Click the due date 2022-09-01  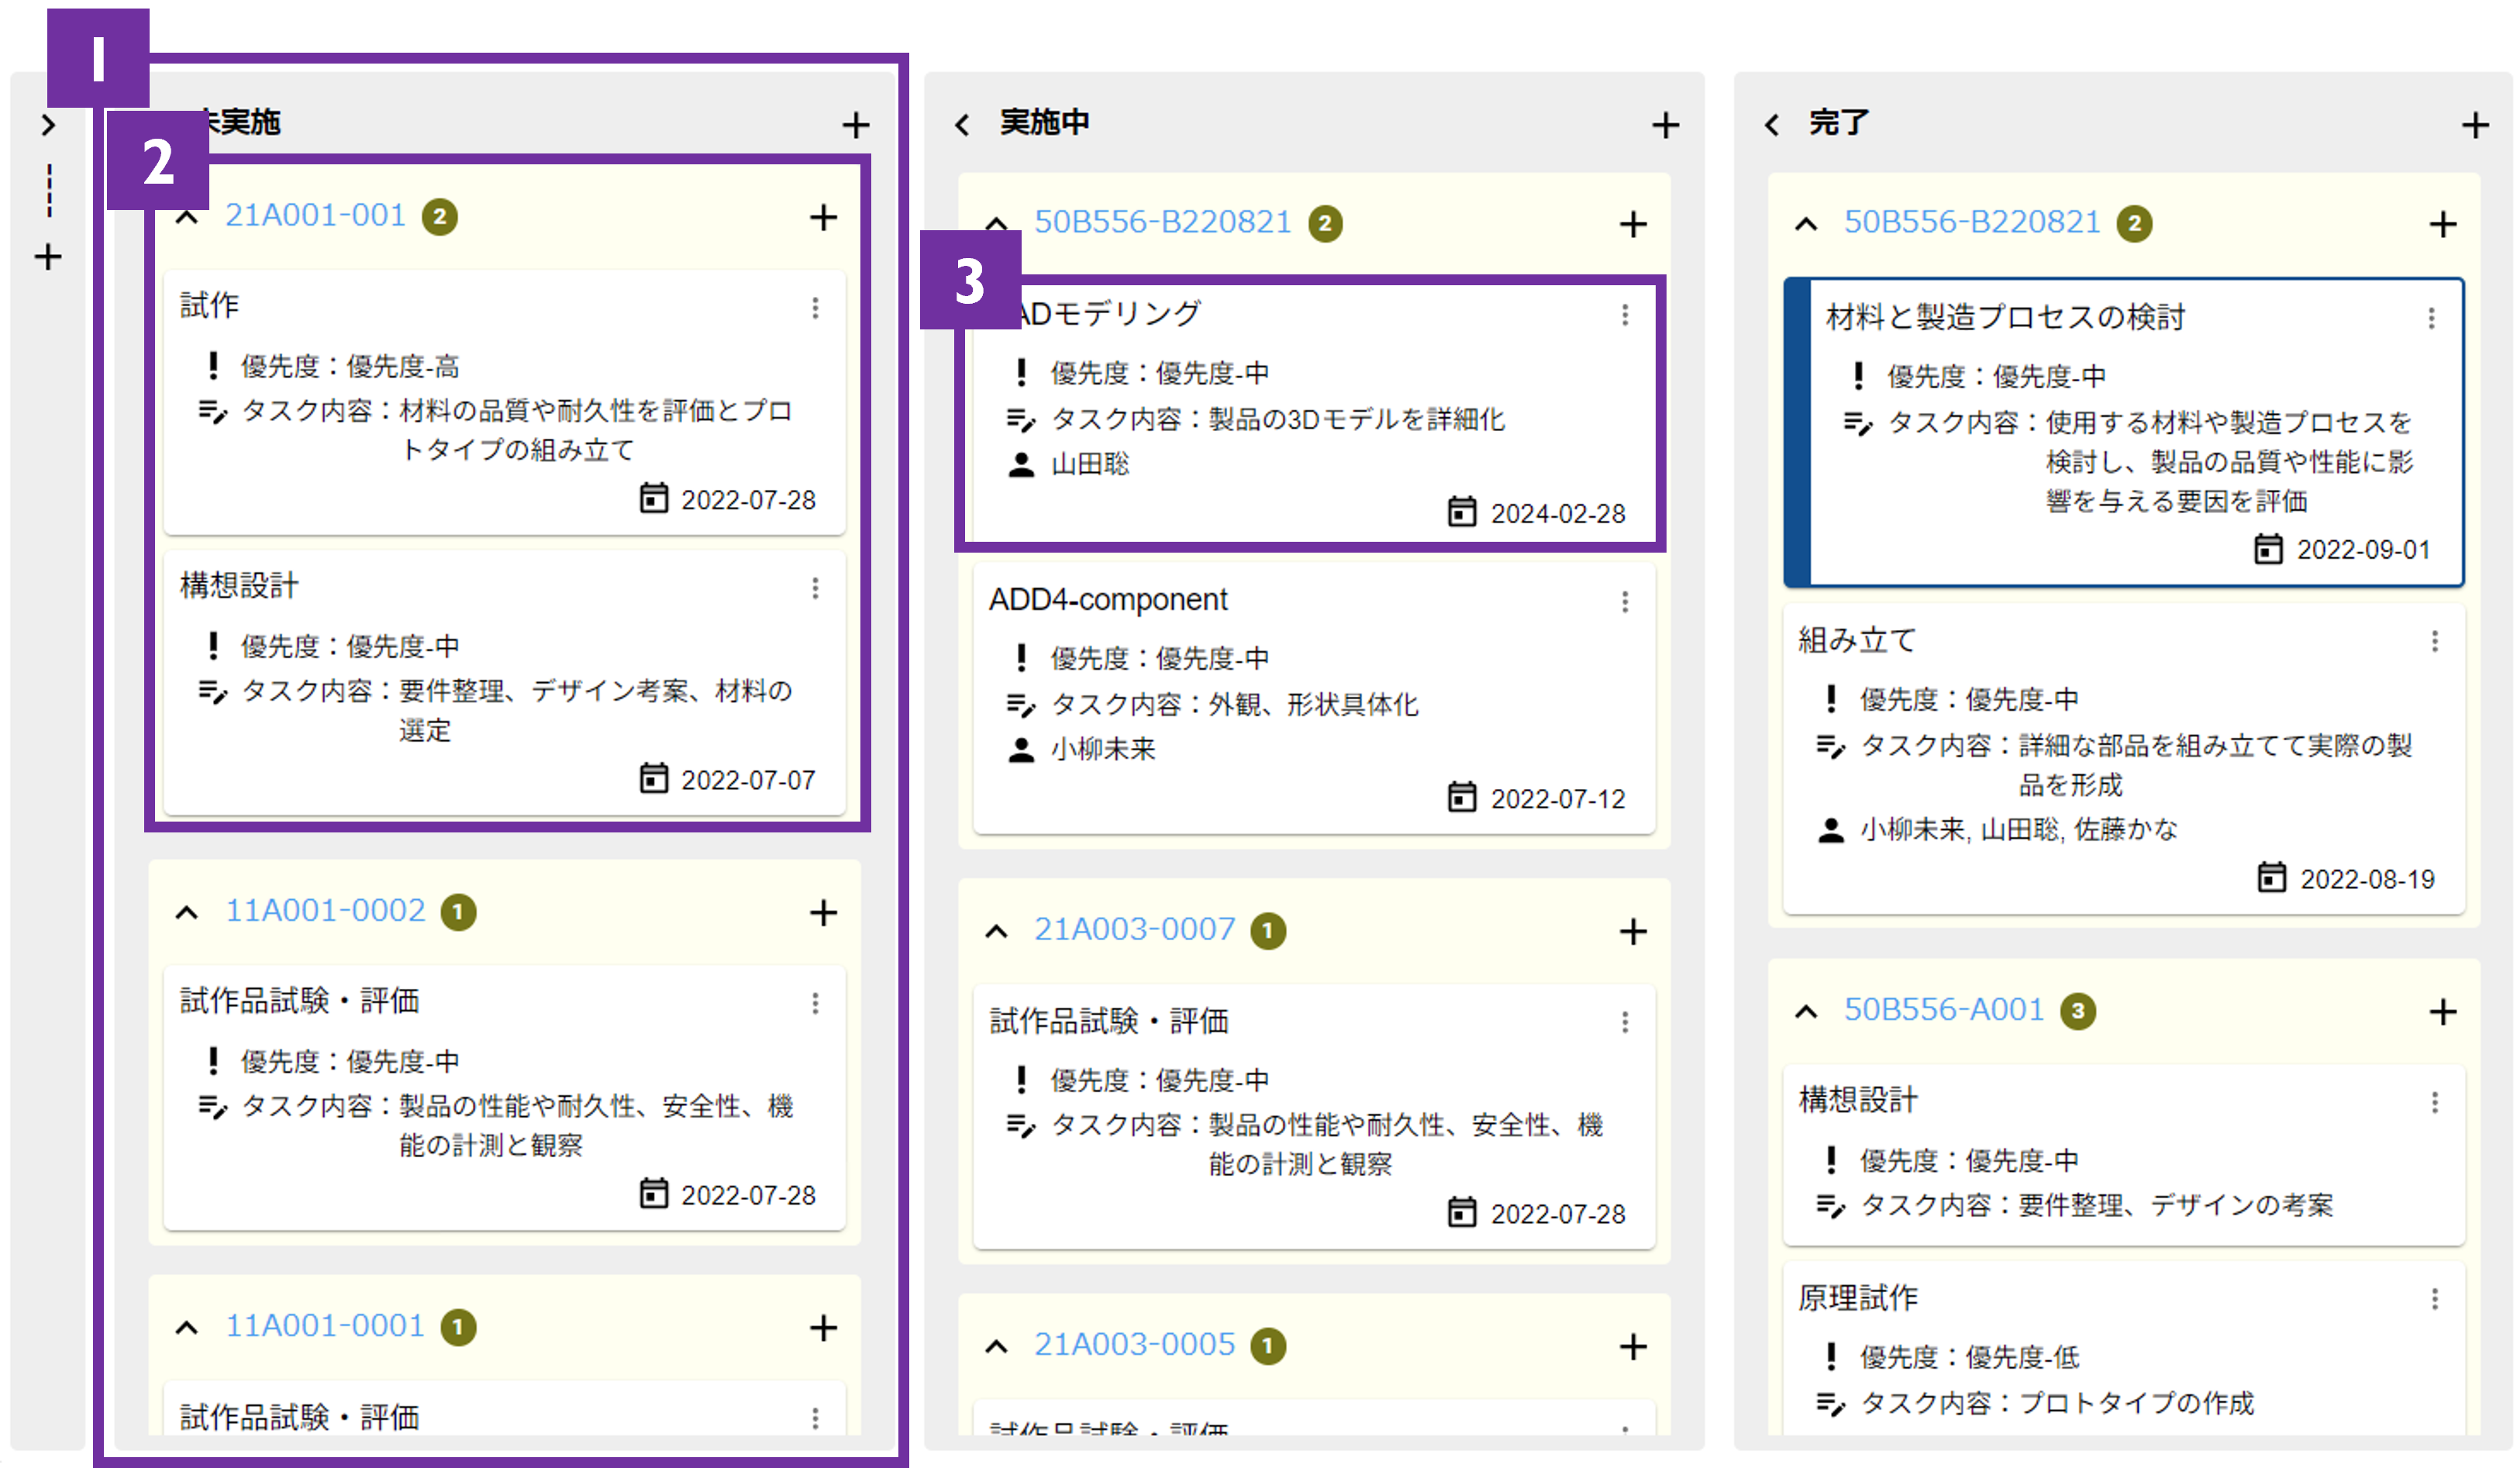coord(2363,549)
